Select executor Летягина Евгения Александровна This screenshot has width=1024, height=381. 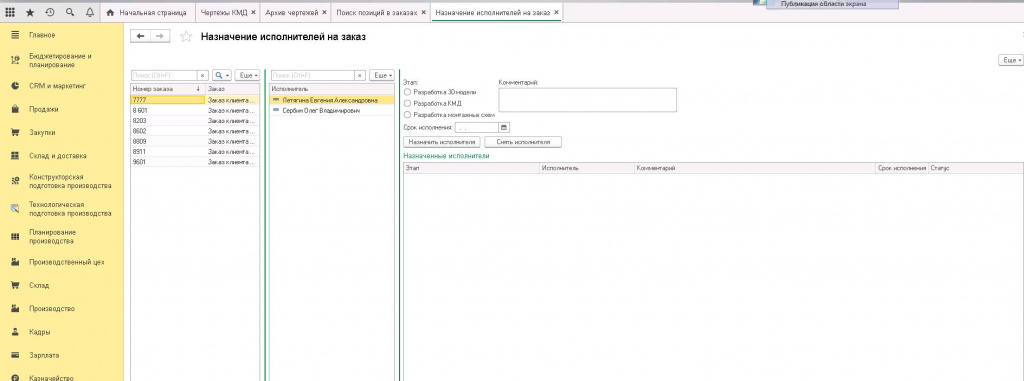click(332, 101)
